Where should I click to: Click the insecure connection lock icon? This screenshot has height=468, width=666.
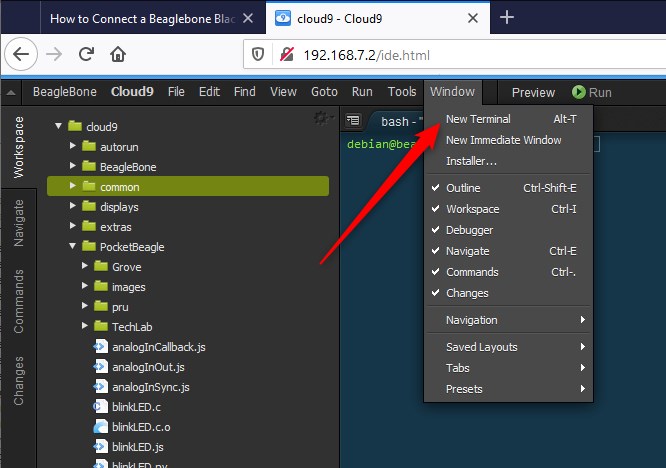coord(286,54)
